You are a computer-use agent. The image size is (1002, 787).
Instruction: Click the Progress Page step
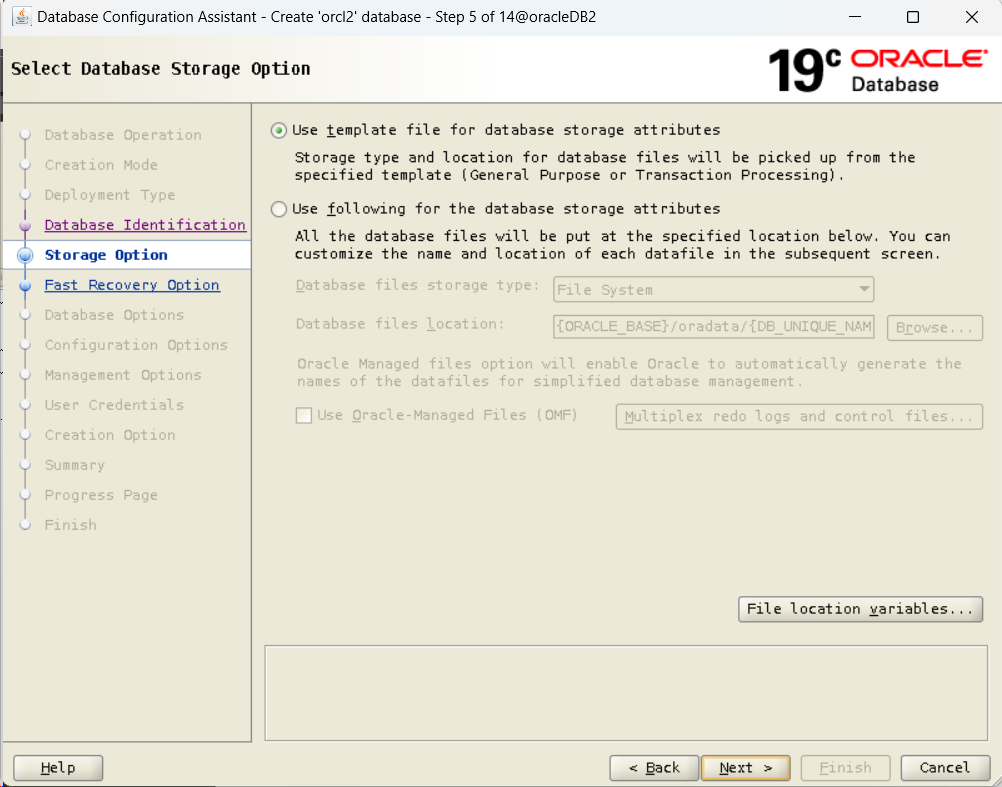(x=101, y=495)
